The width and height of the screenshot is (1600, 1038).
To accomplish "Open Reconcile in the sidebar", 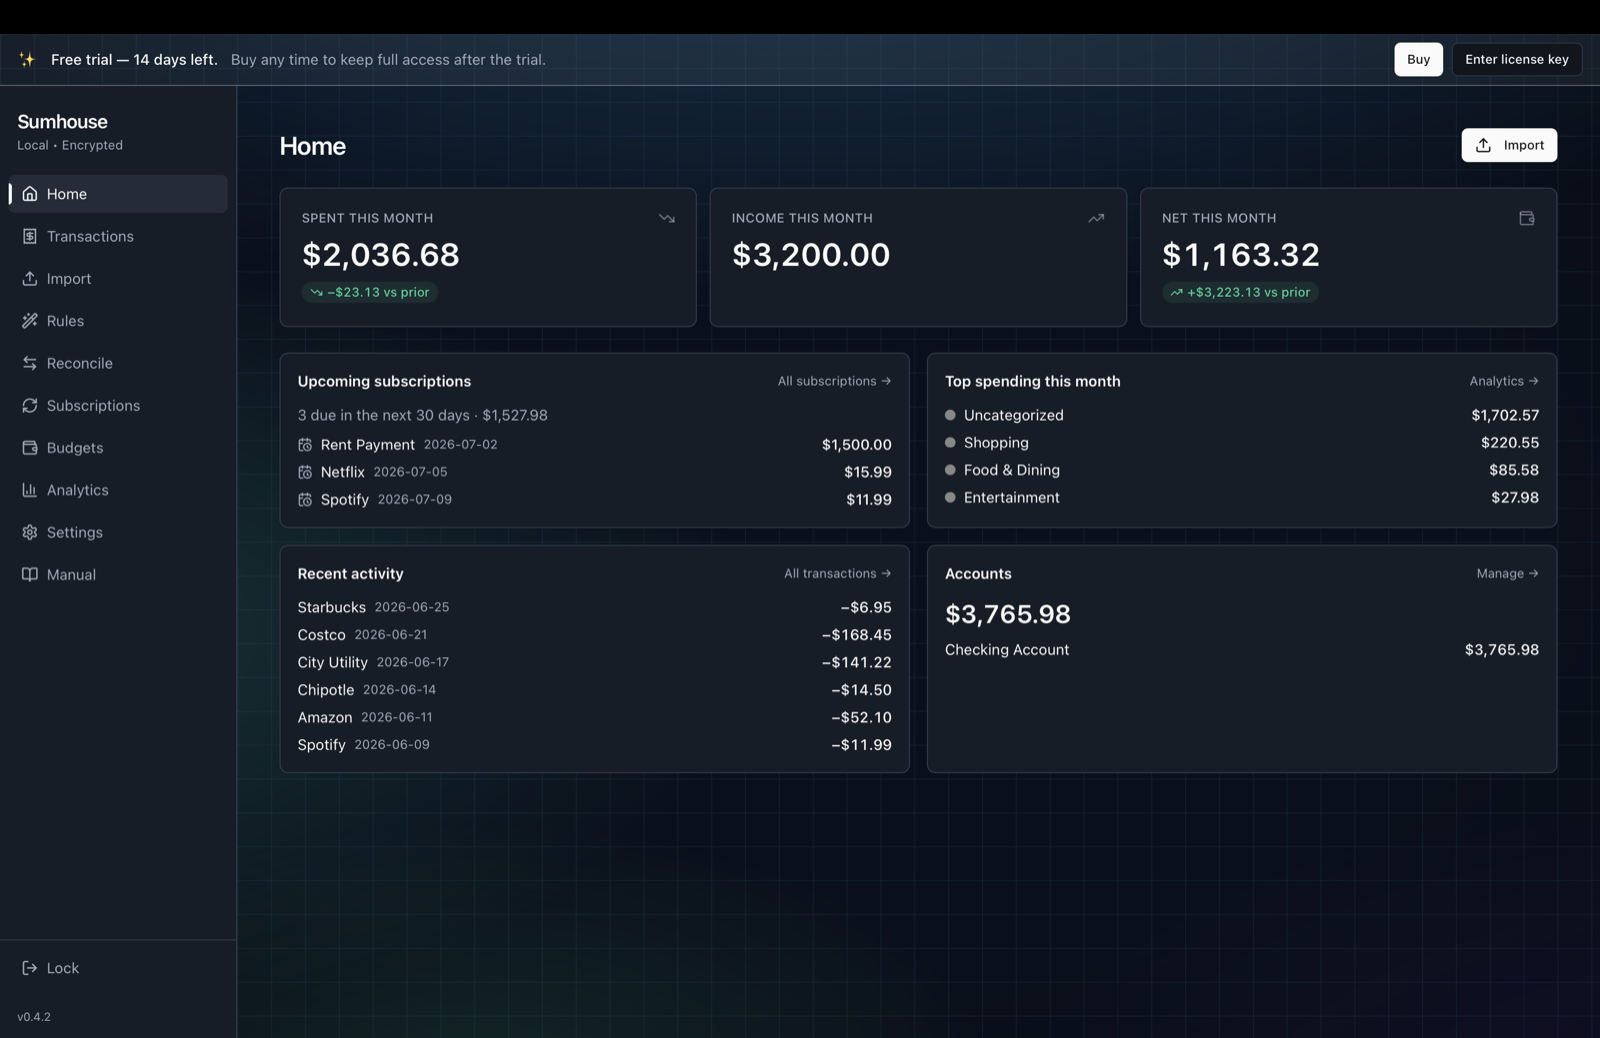I will point(118,363).
